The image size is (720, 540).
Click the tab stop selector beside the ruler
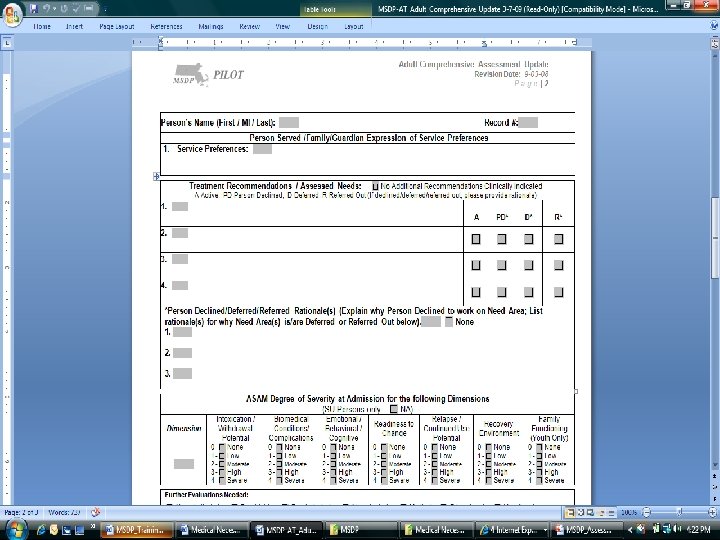tap(7, 44)
